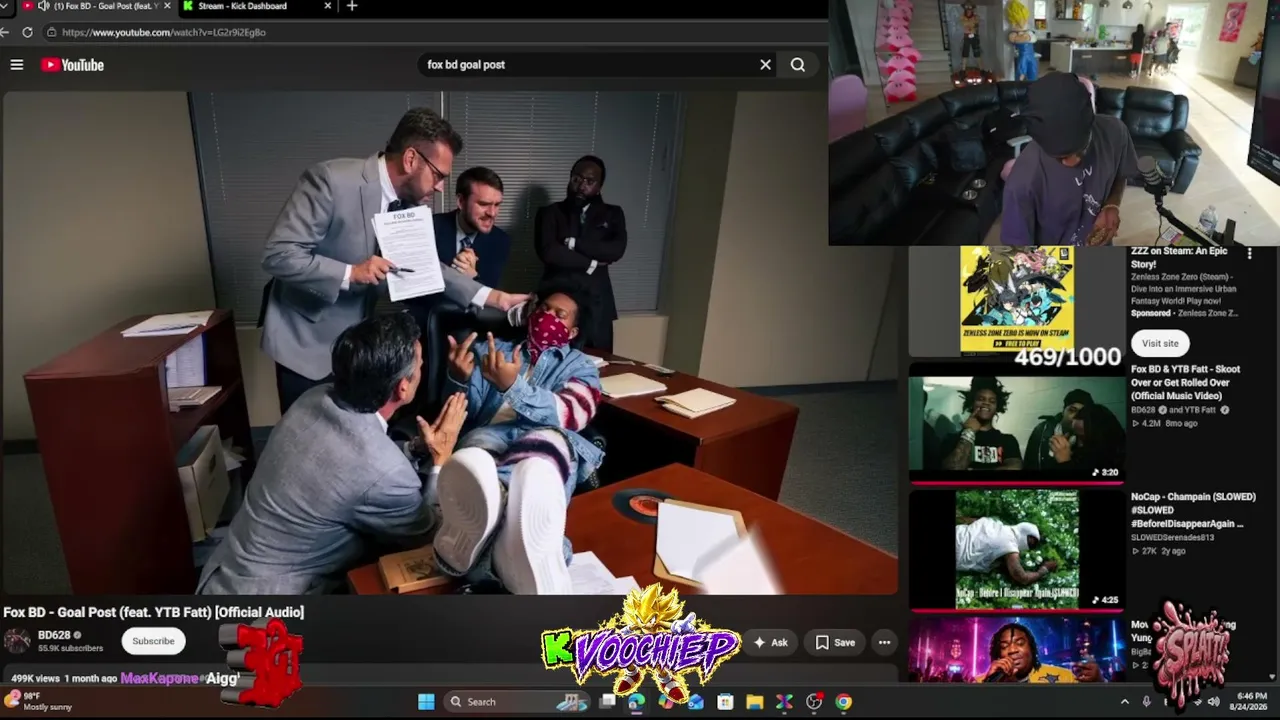This screenshot has height=720, width=1280.
Task: Play the recommended video with the singer thumbnail
Action: click(1017, 650)
